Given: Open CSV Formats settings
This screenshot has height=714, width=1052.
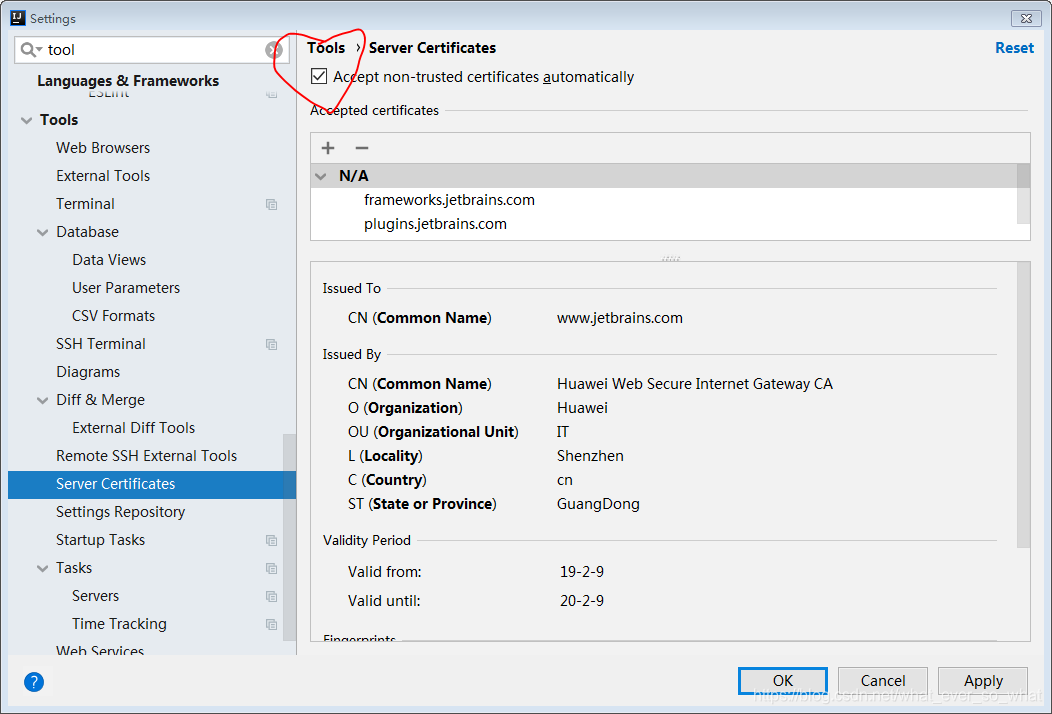Looking at the screenshot, I should point(113,315).
